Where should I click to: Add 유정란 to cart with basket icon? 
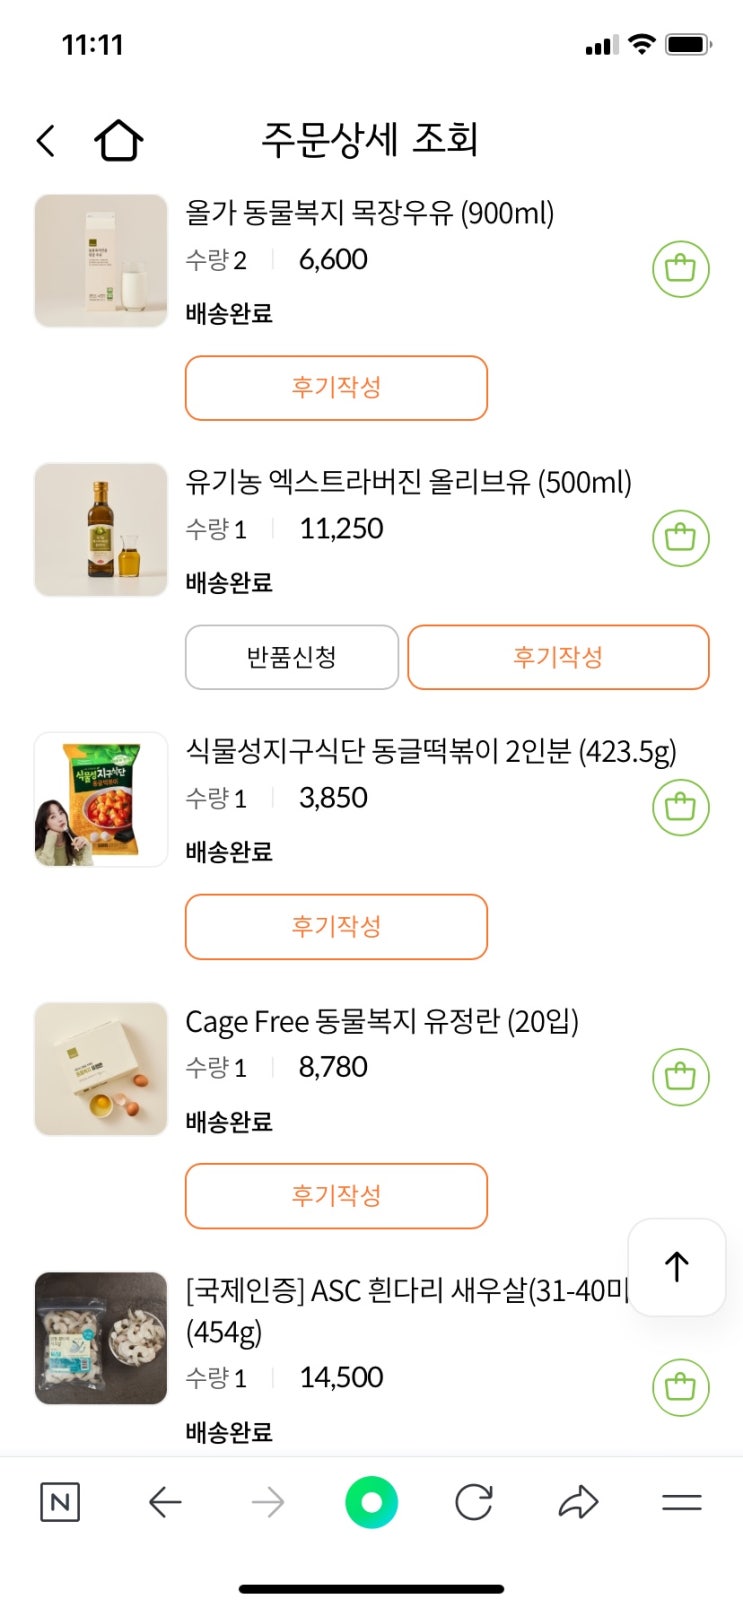click(680, 1077)
